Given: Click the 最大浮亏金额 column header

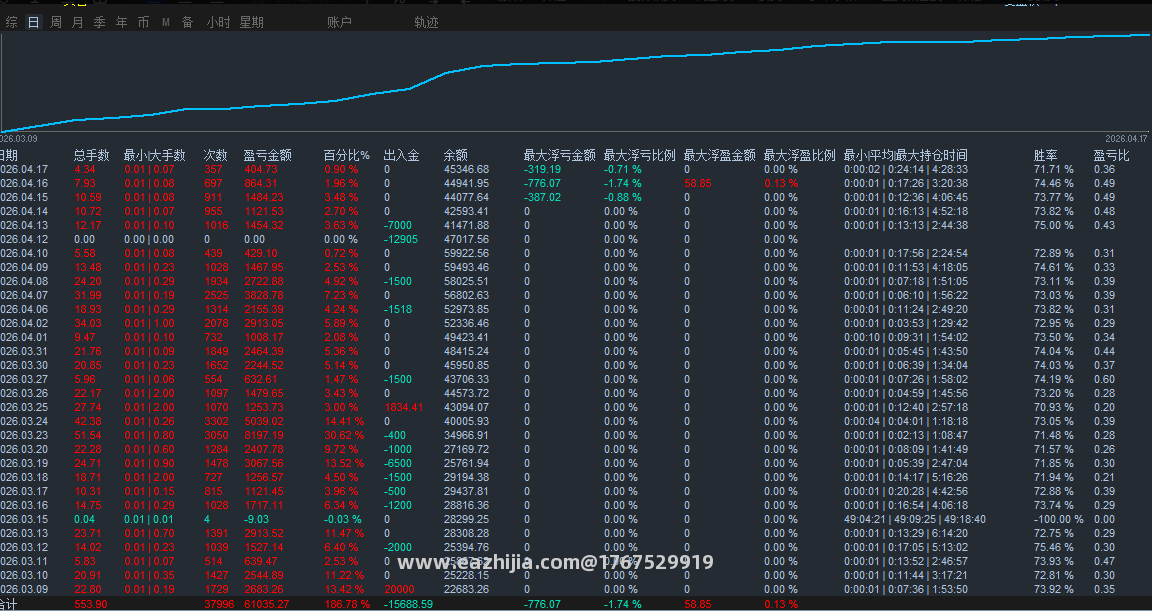Looking at the screenshot, I should click(560, 156).
